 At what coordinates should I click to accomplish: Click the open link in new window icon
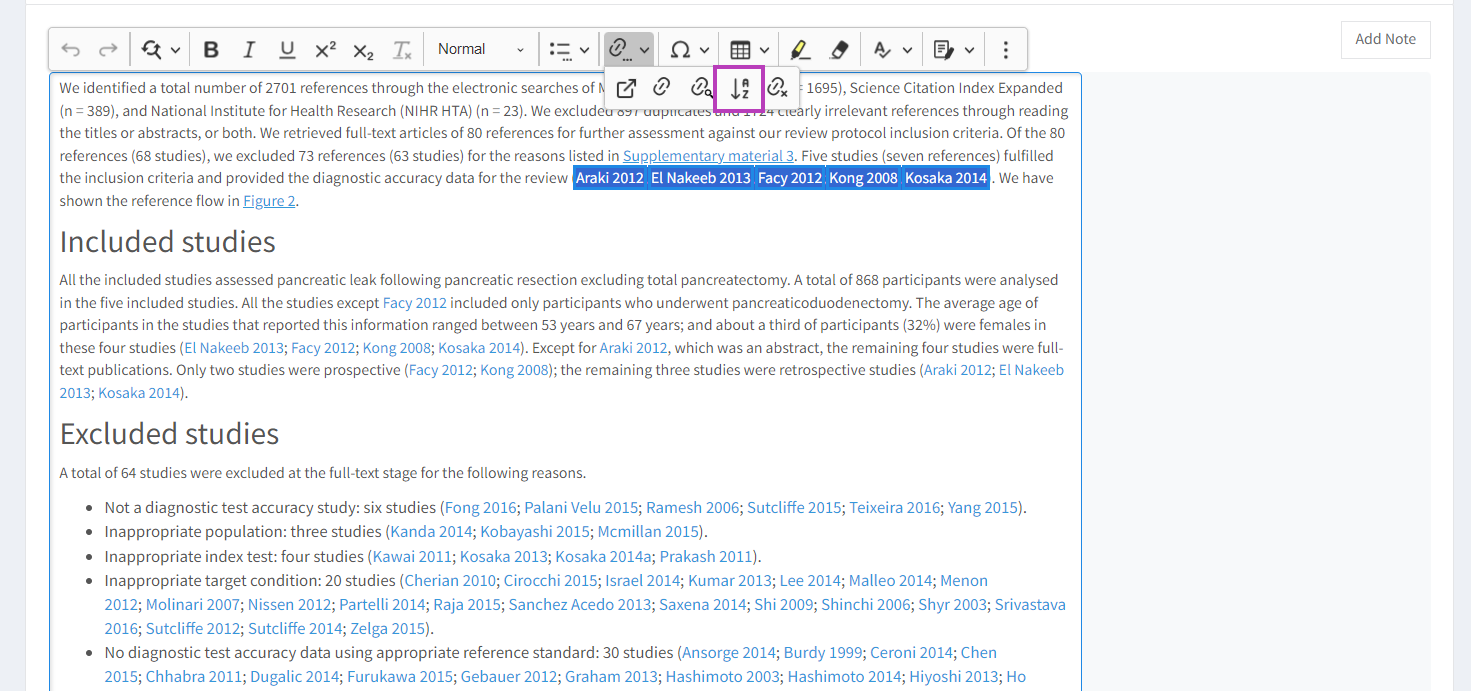pyautogui.click(x=626, y=88)
